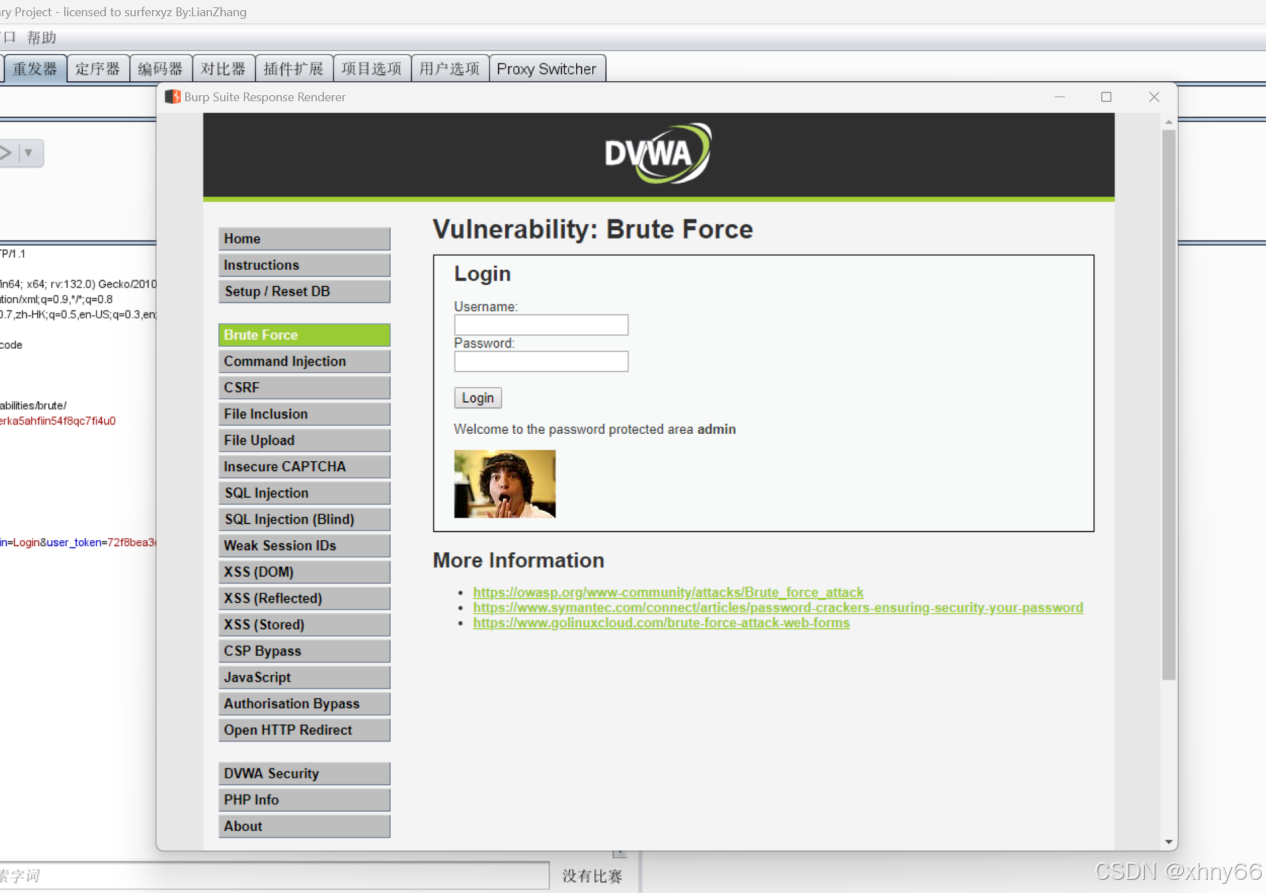1266x893 pixels.
Task: Open the CSRF vulnerability page
Action: [304, 387]
